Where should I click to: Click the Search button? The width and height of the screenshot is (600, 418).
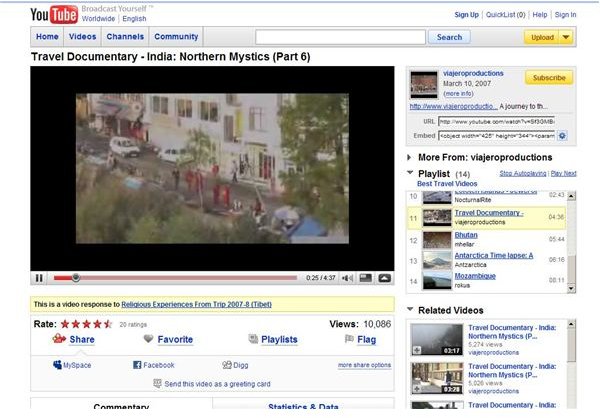(x=449, y=37)
